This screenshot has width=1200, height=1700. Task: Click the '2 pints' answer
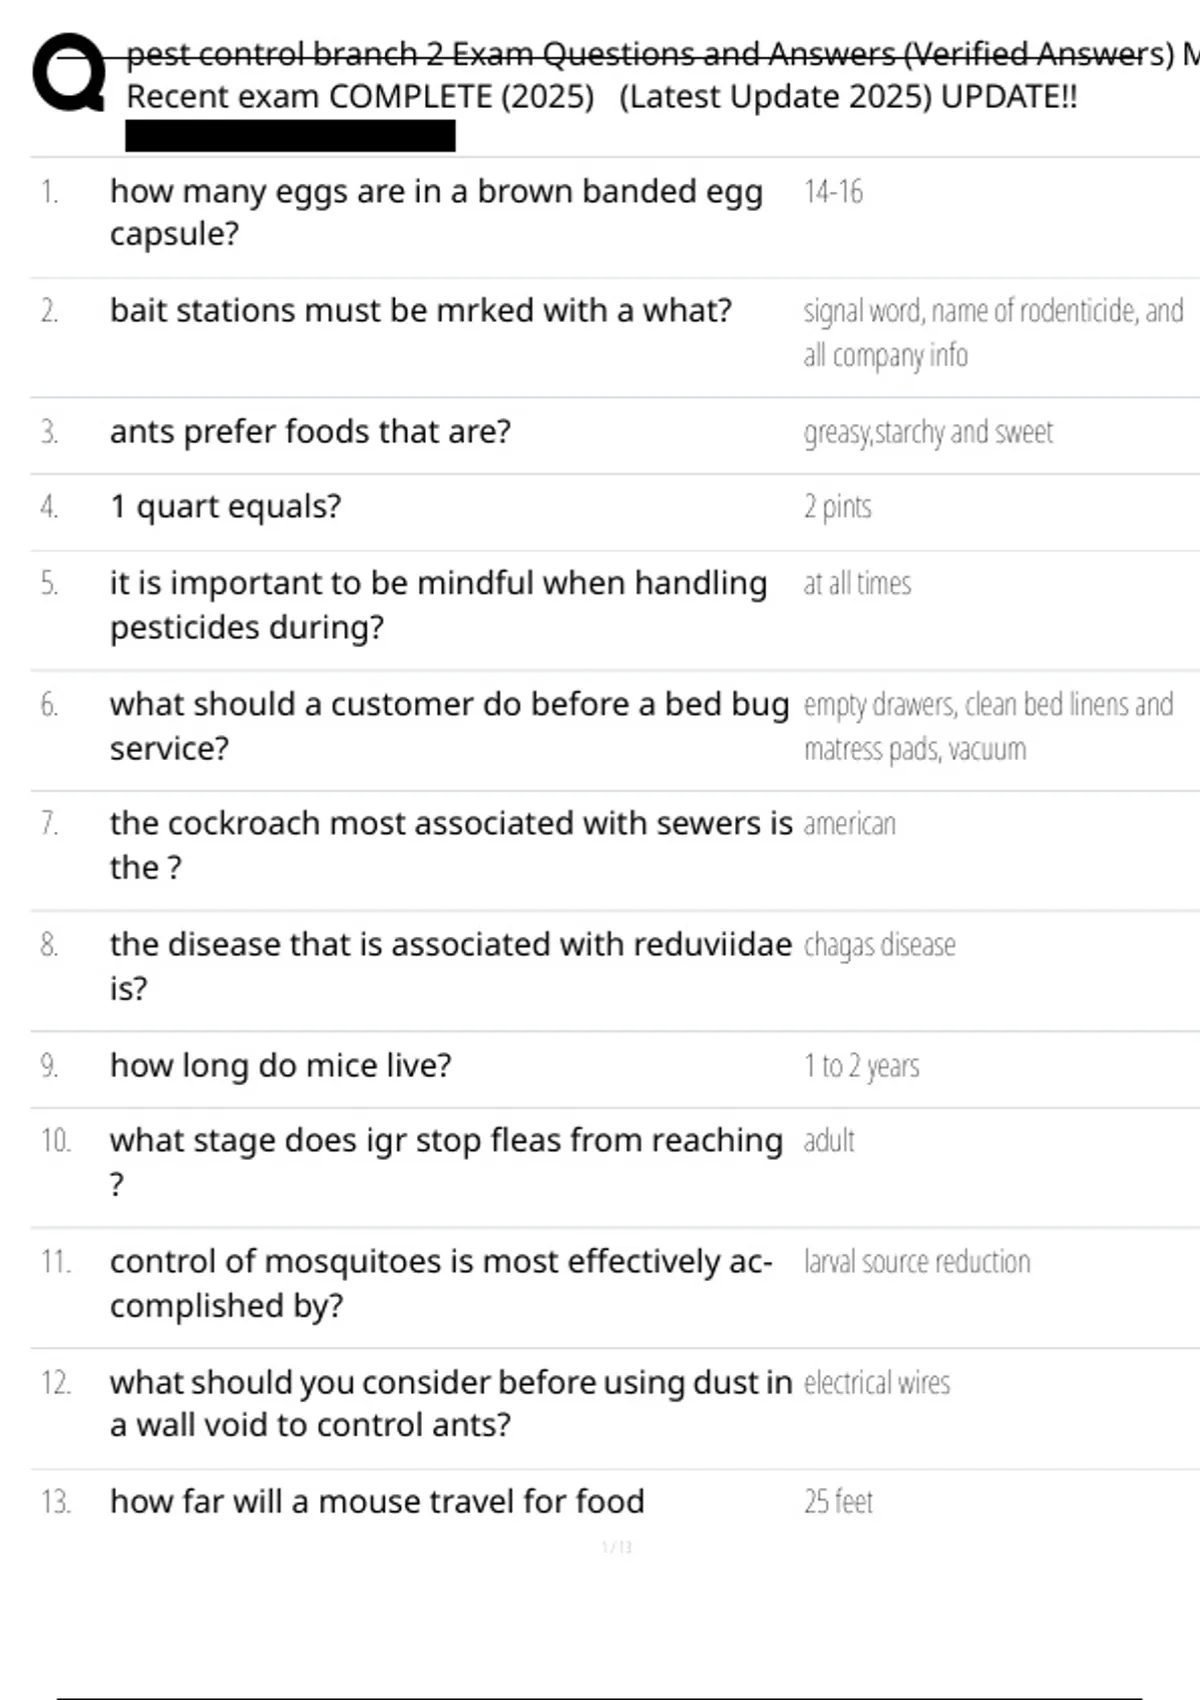(837, 507)
